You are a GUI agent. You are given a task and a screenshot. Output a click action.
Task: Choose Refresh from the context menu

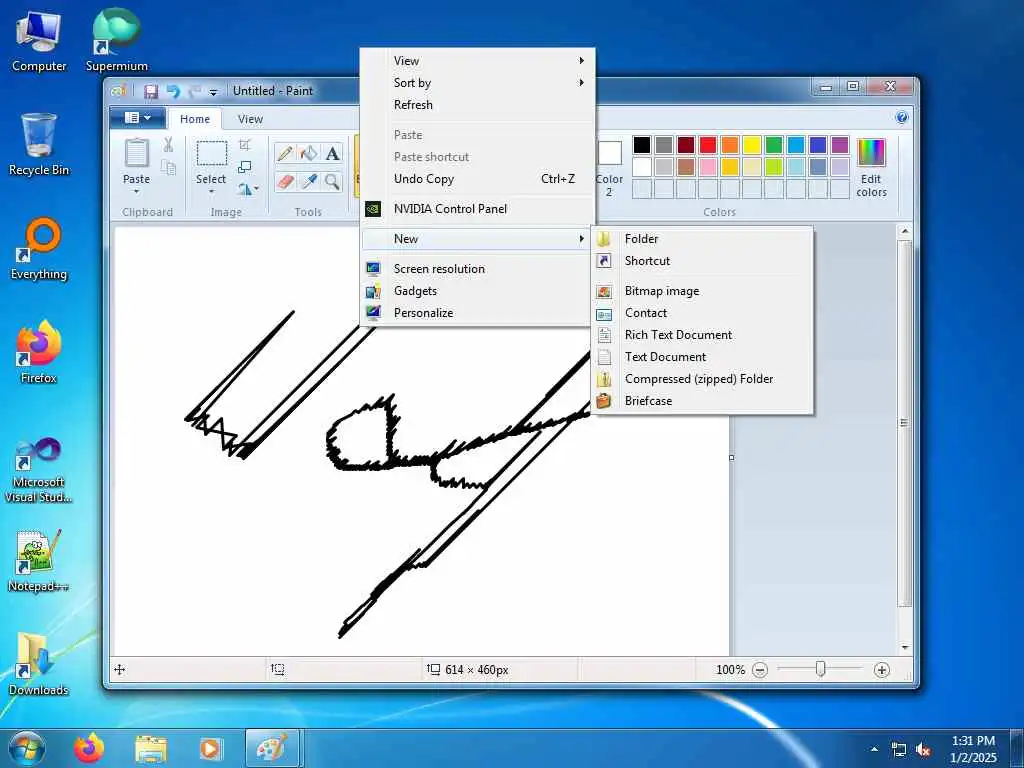click(x=478, y=104)
